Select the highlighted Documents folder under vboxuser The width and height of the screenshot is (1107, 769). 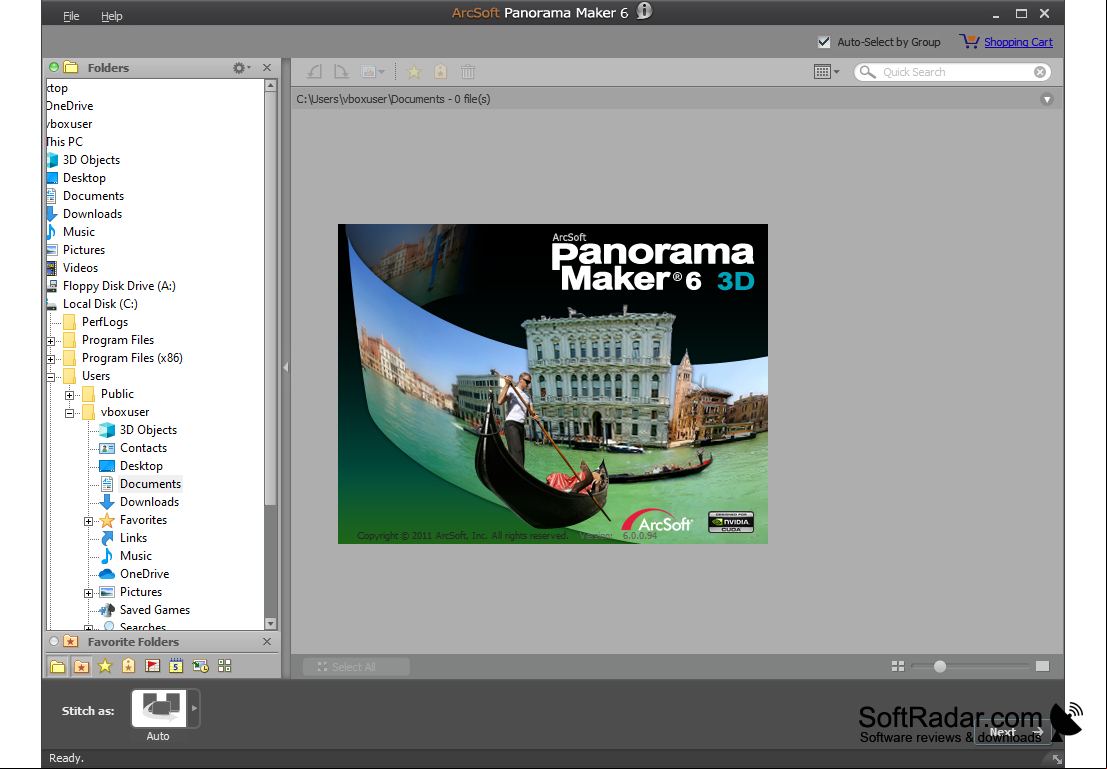150,484
